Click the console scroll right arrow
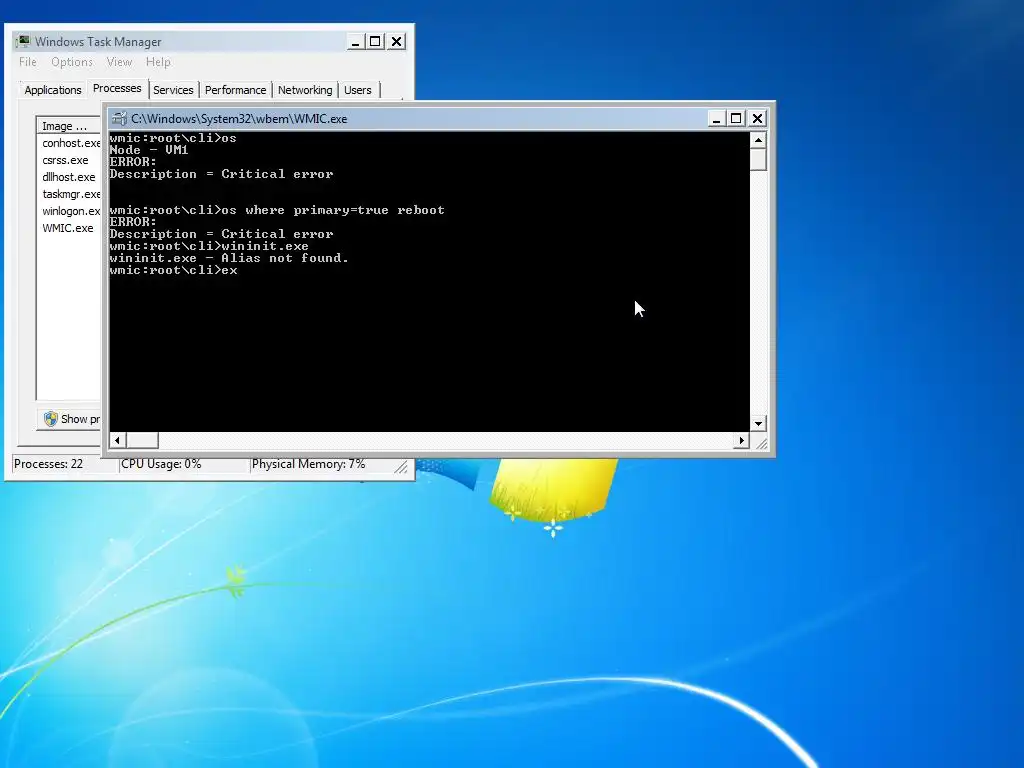The image size is (1024, 768). tap(741, 441)
